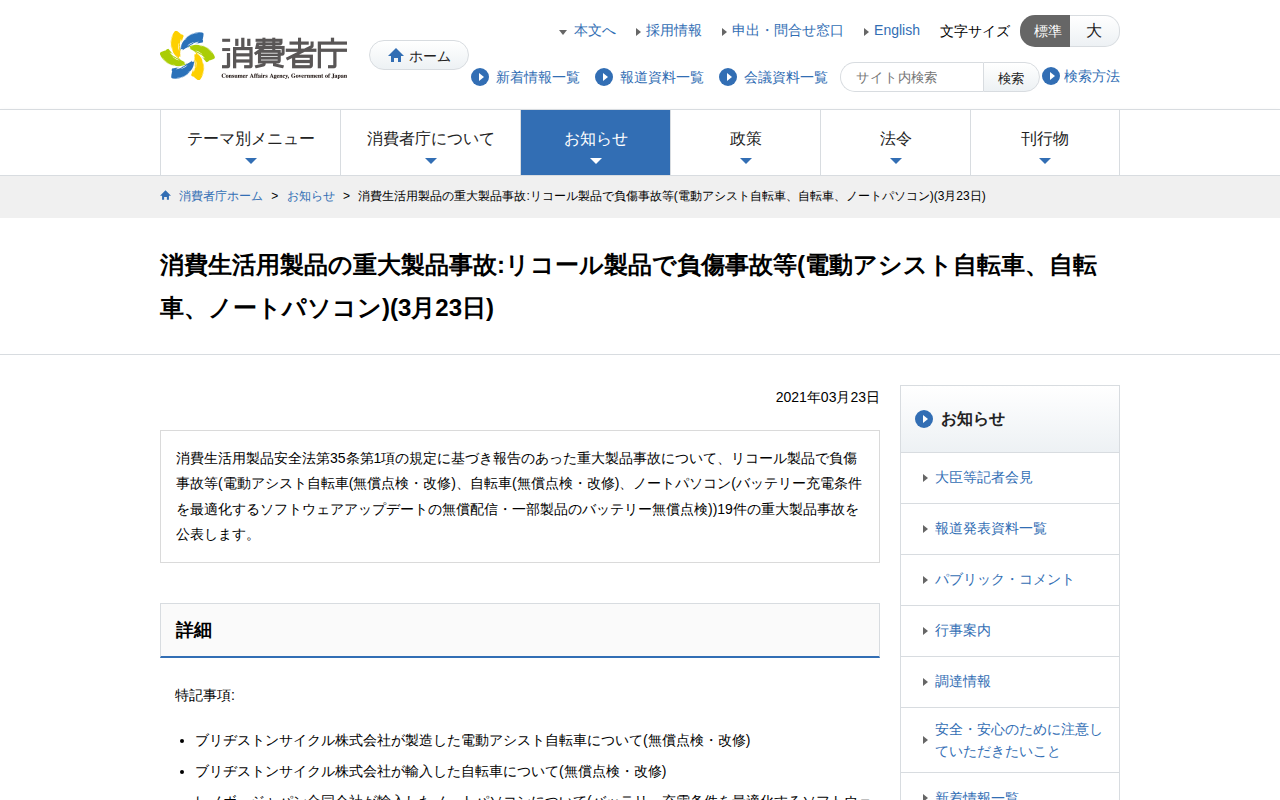
Task: Expand the 政策 navigation dropdown
Action: 745,141
